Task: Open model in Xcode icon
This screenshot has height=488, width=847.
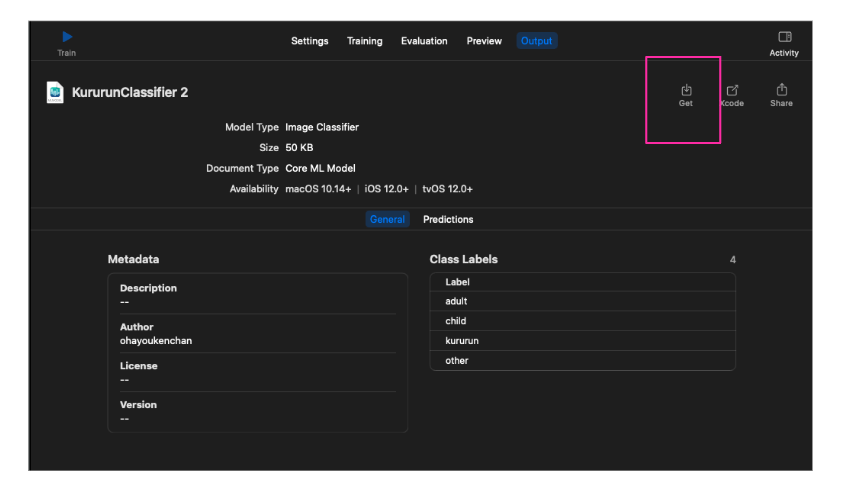Action: [732, 90]
